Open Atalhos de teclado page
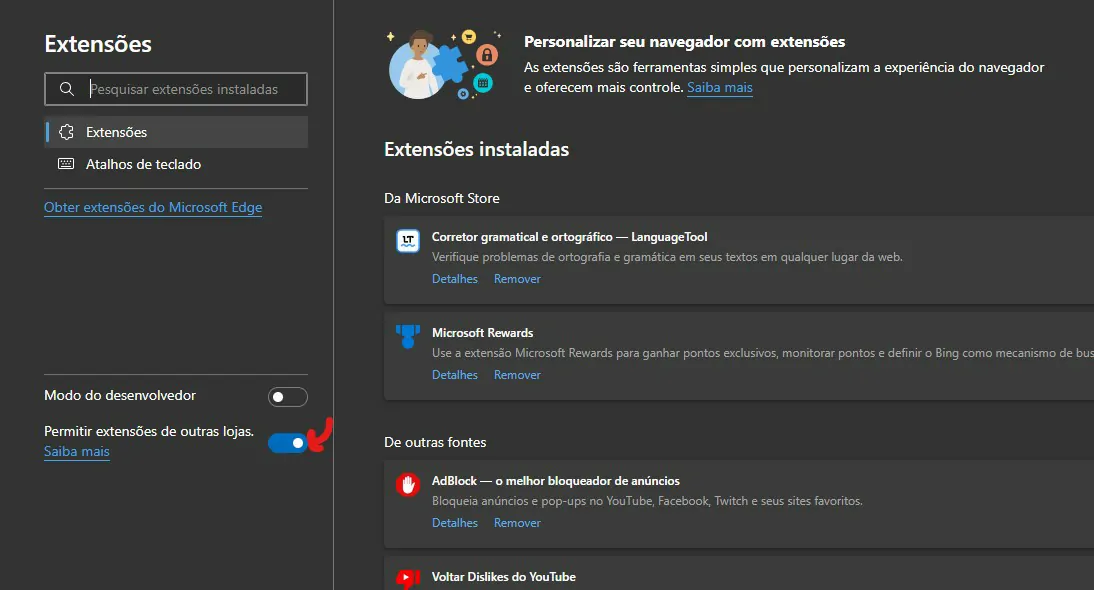 (x=176, y=164)
